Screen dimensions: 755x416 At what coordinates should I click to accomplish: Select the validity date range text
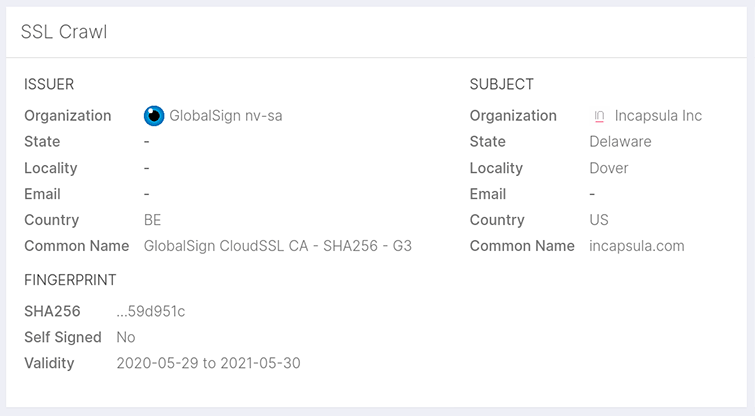tap(208, 363)
